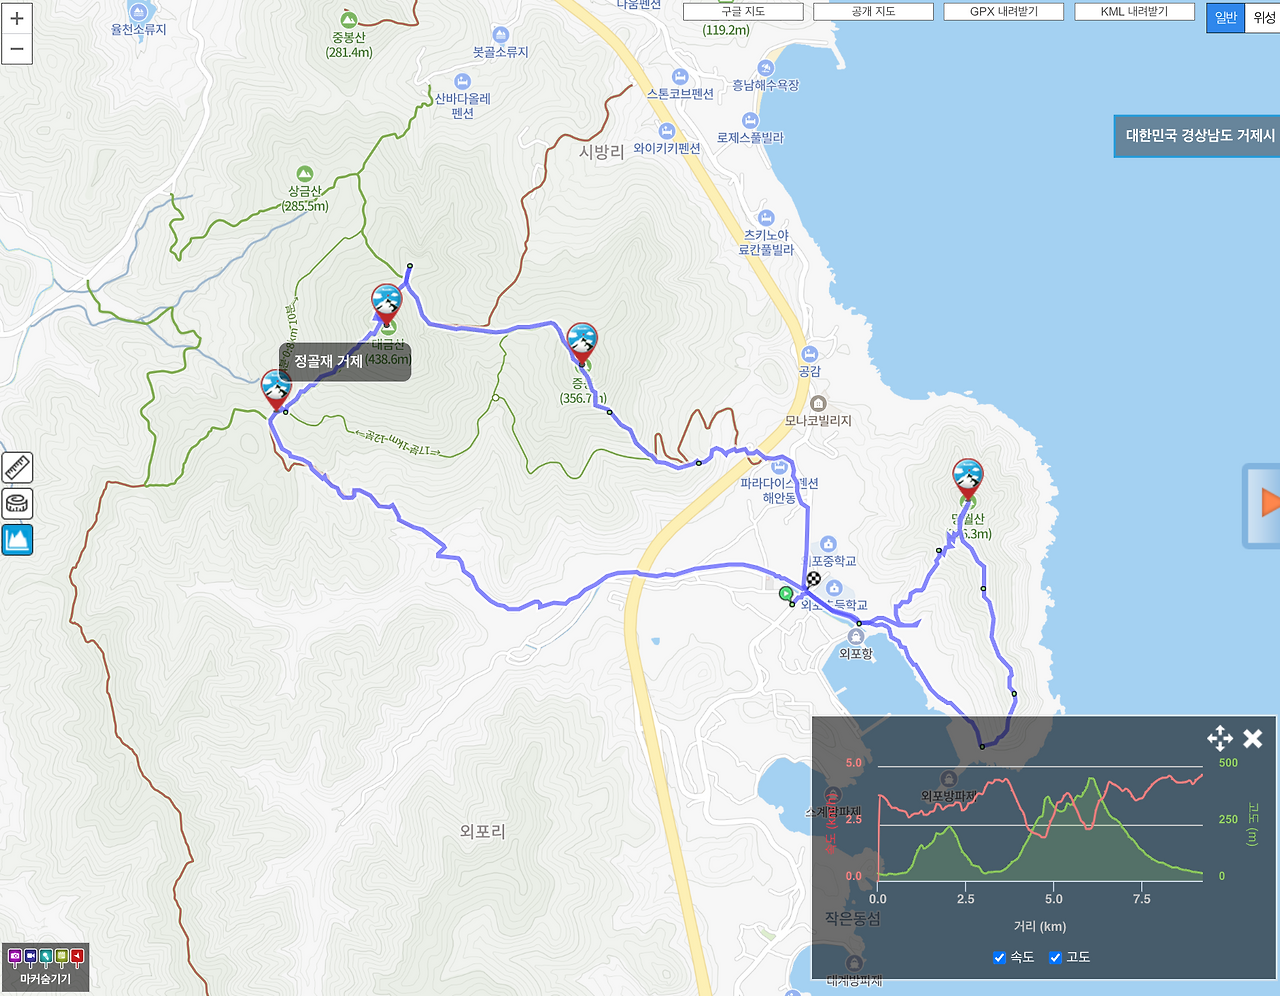Uncheck the 고도 elevation checkbox
The image size is (1280, 996).
1055,958
